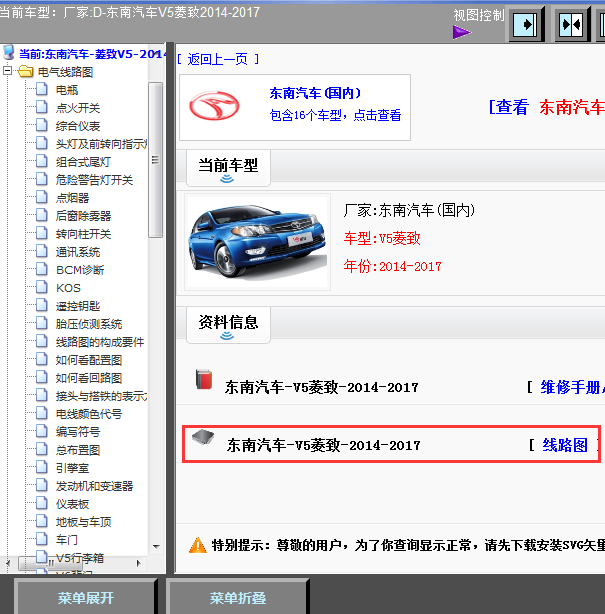Open 如何看回路图 entry

(89, 378)
